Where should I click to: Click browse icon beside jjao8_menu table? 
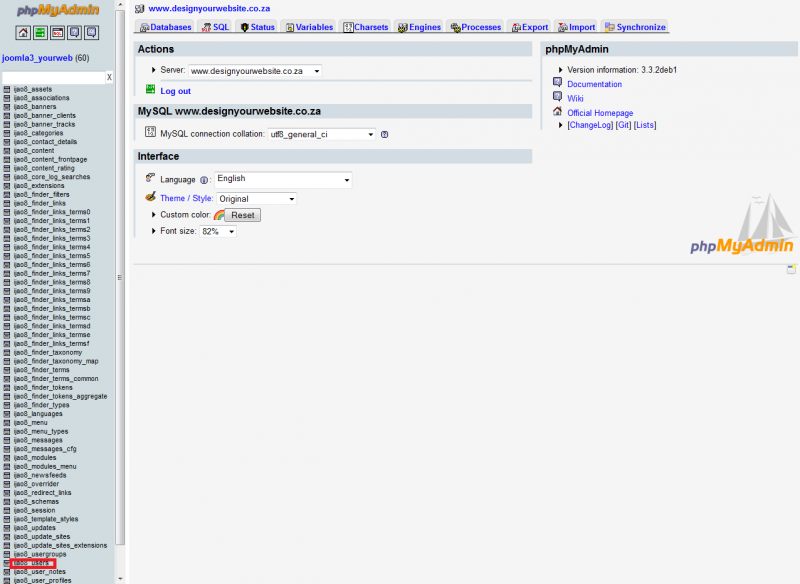coord(7,422)
